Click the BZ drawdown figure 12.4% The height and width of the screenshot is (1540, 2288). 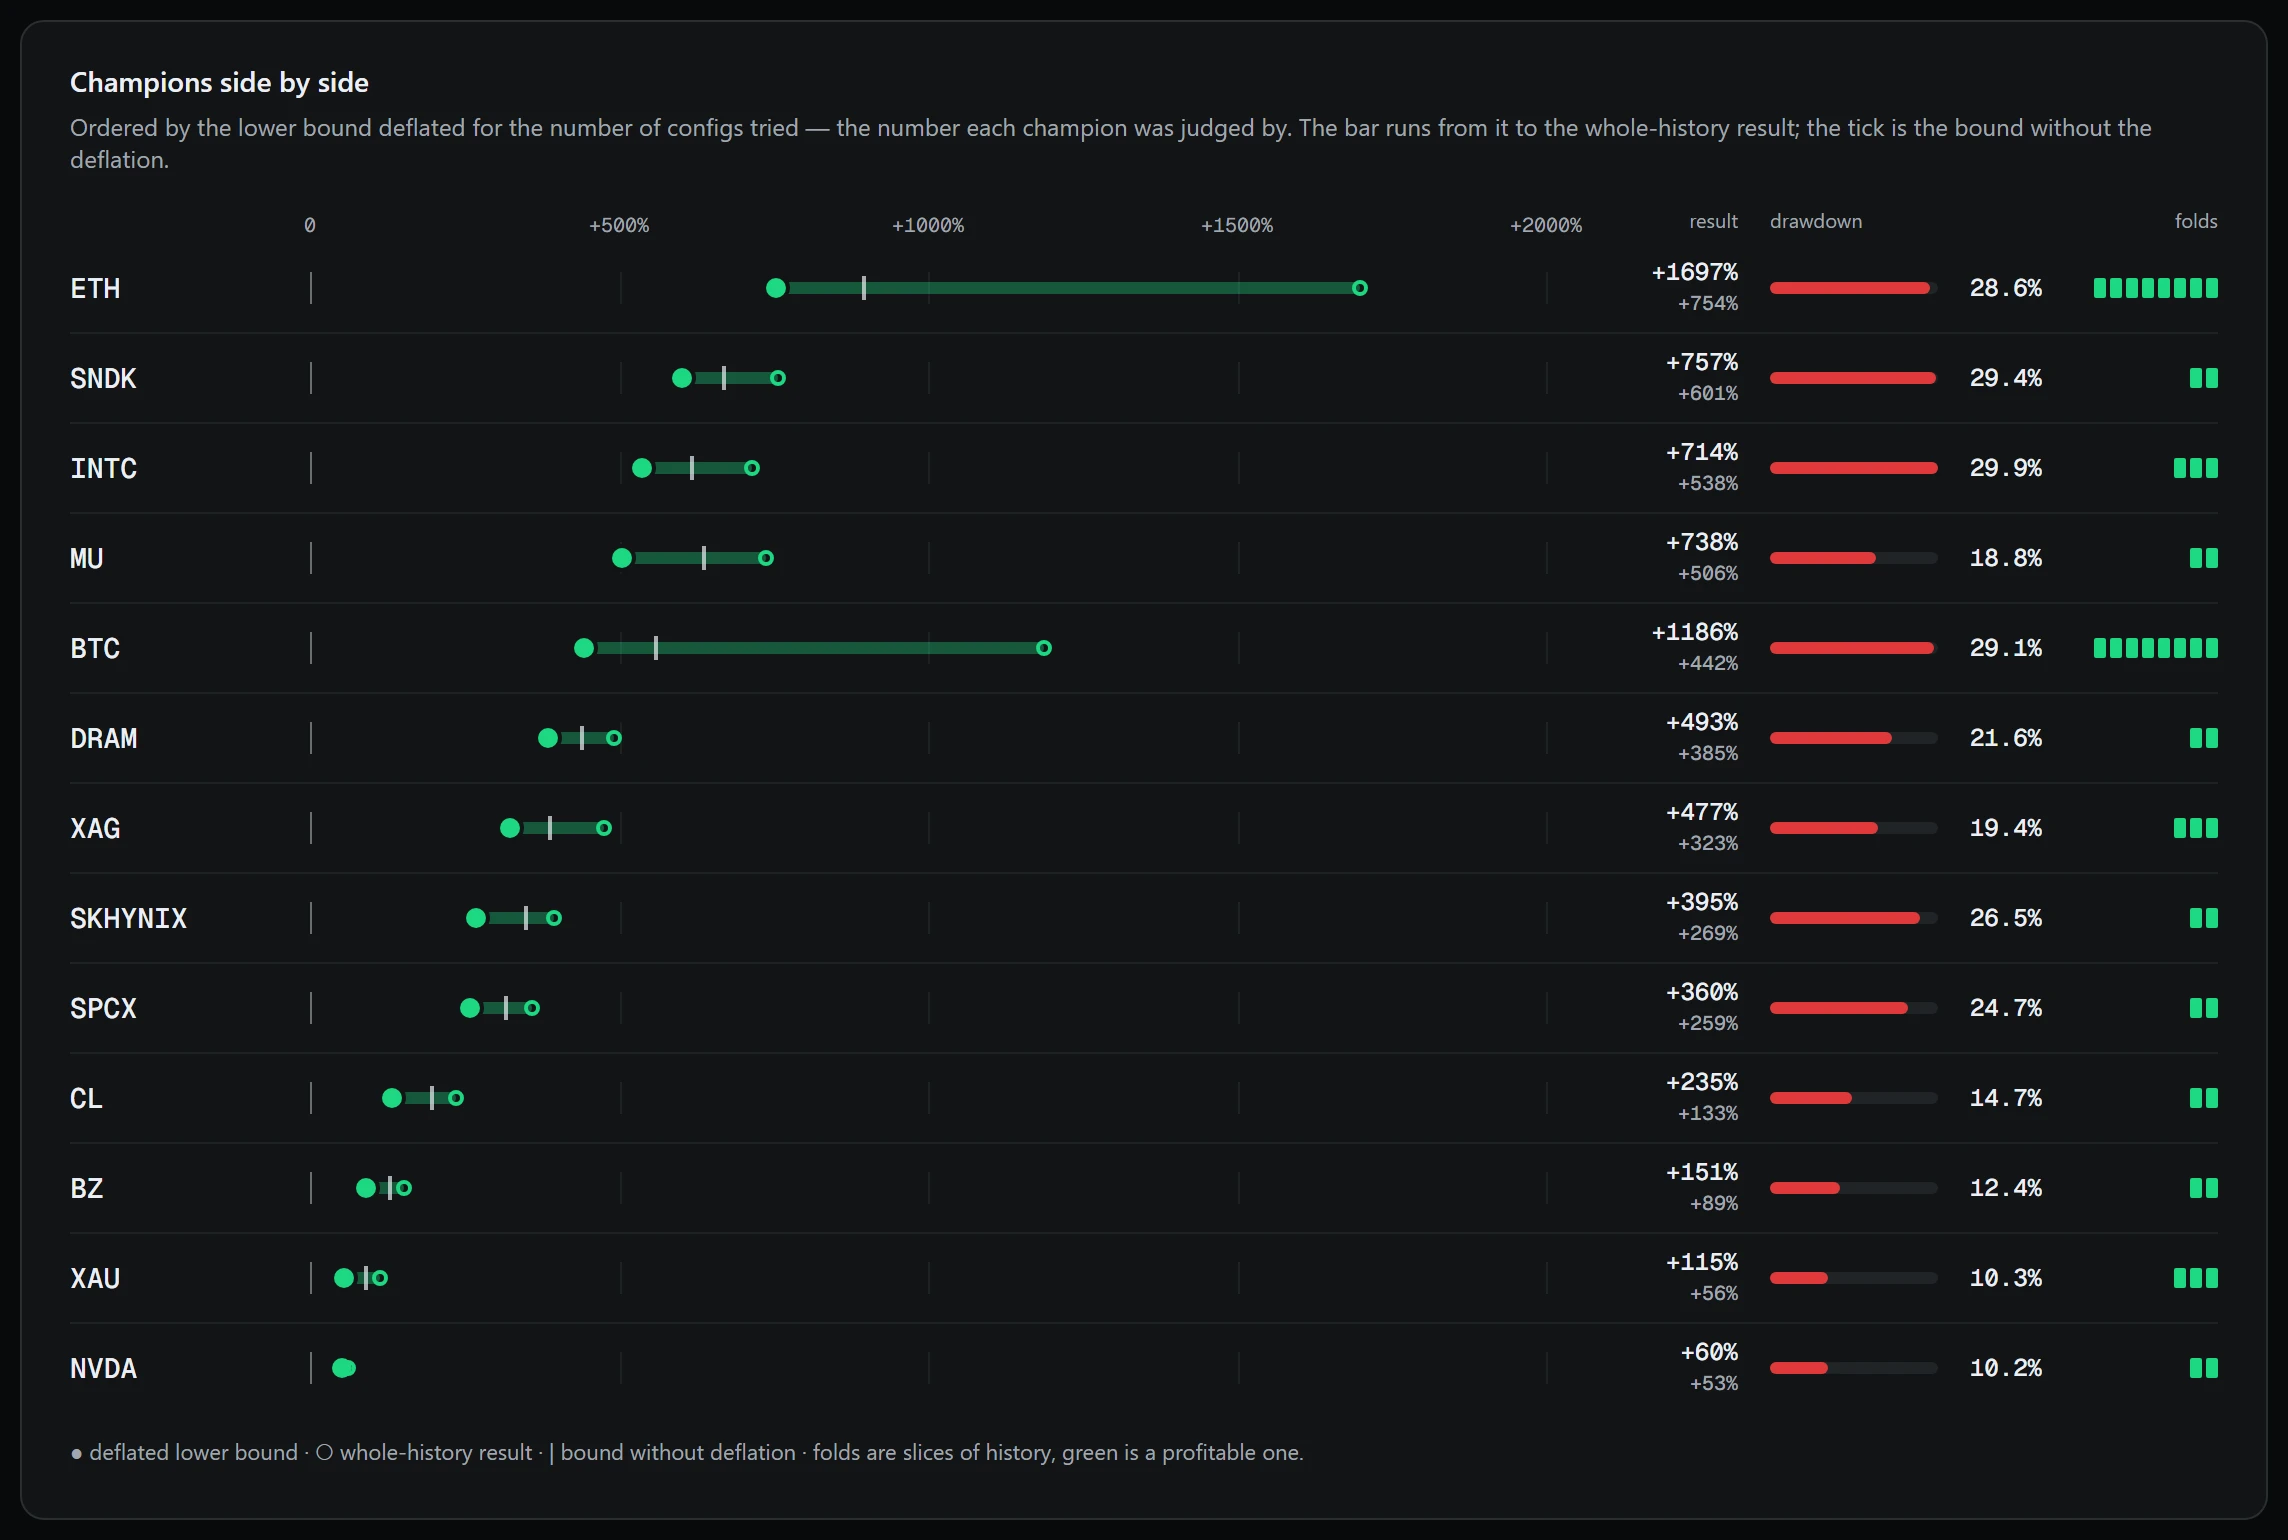(2006, 1188)
